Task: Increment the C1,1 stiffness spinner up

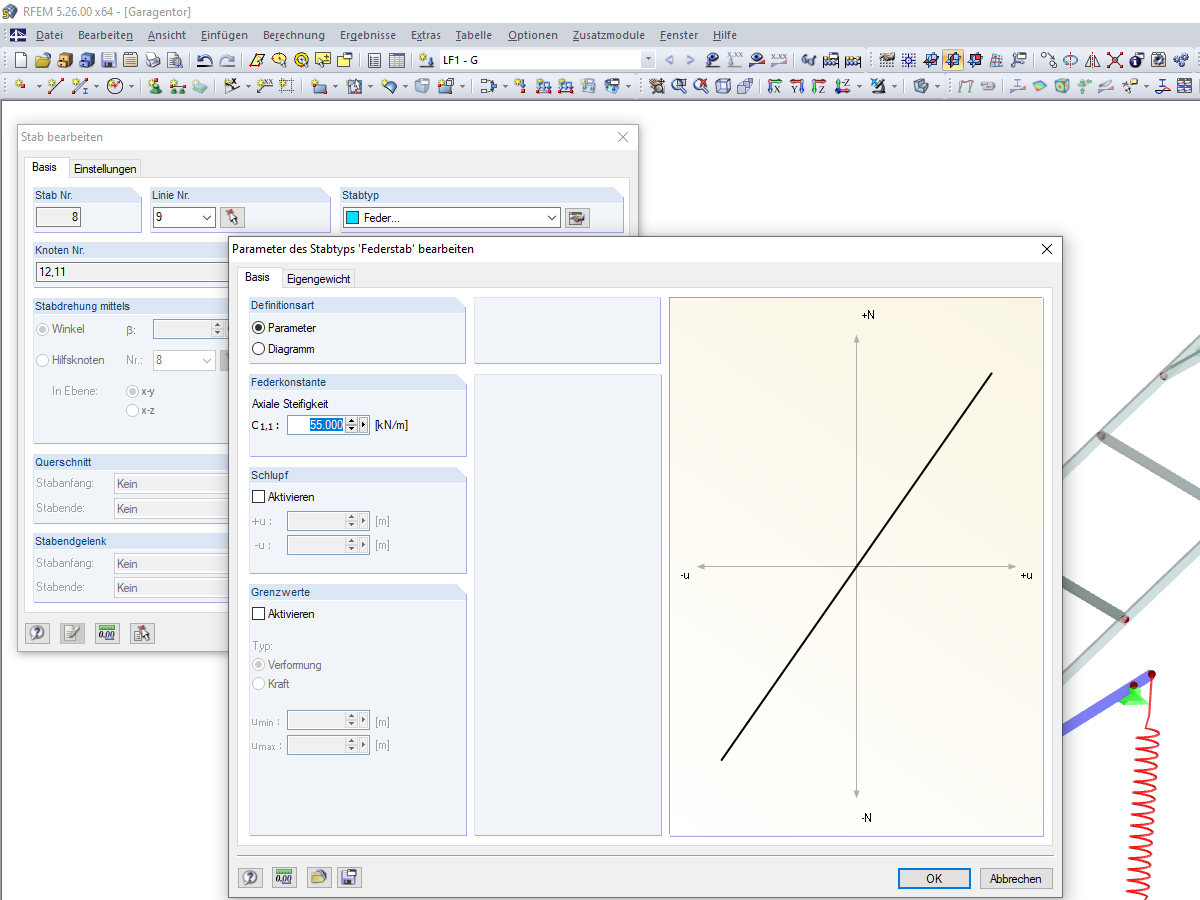Action: 351,421
